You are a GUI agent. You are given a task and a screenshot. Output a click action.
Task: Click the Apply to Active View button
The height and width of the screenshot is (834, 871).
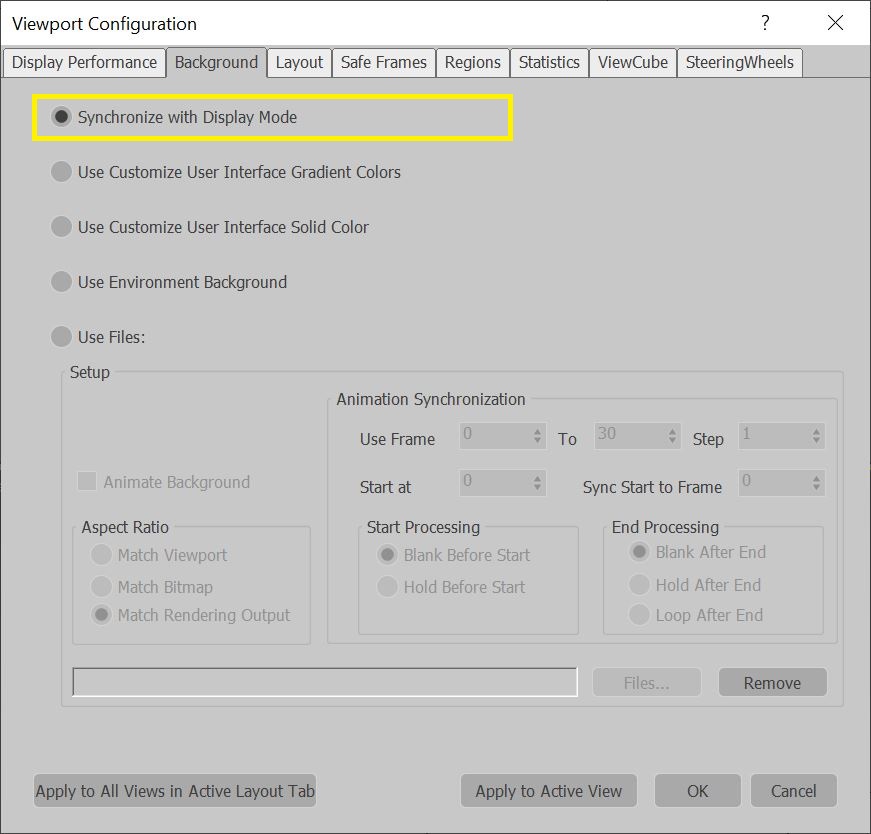pyautogui.click(x=549, y=791)
